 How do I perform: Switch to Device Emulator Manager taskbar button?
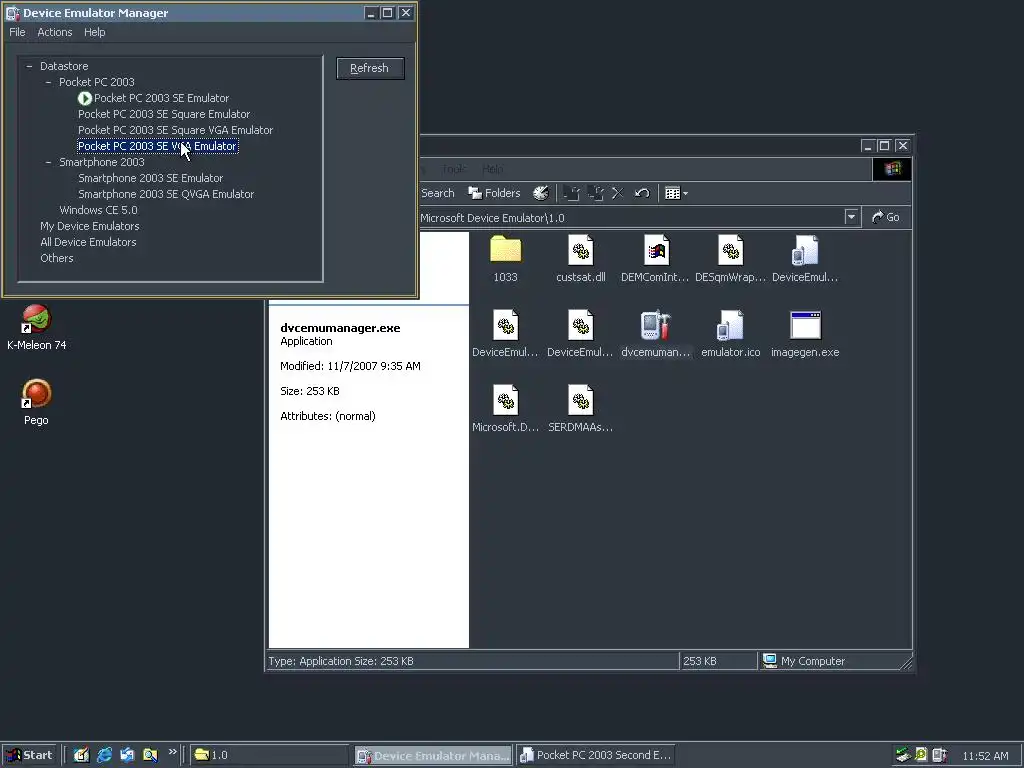433,756
